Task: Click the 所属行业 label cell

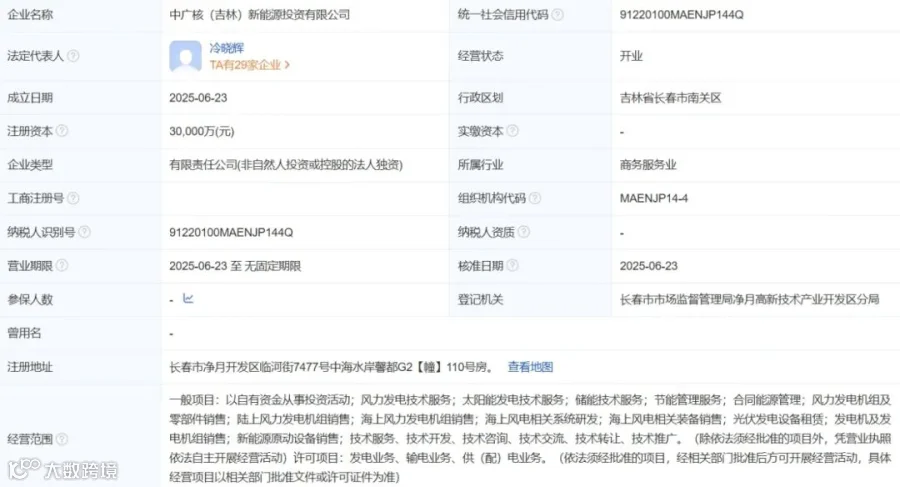Action: [530, 165]
